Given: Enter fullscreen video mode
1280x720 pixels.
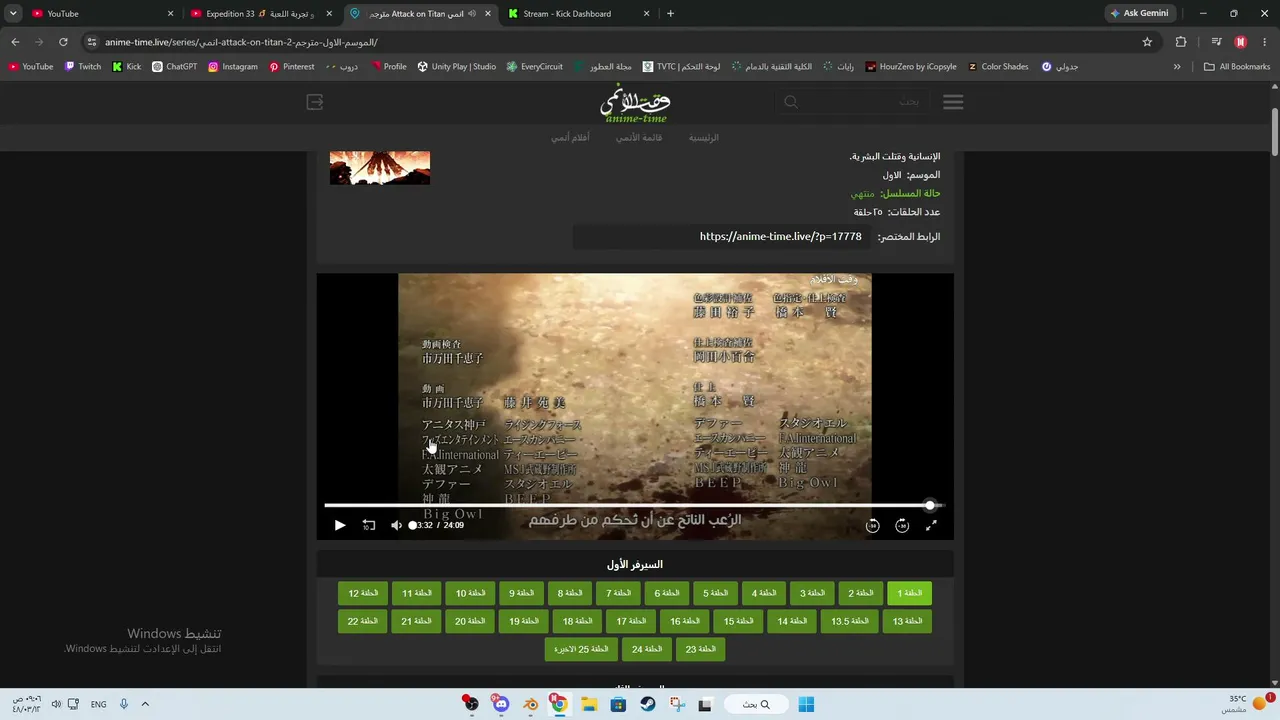Looking at the screenshot, I should click(x=931, y=525).
